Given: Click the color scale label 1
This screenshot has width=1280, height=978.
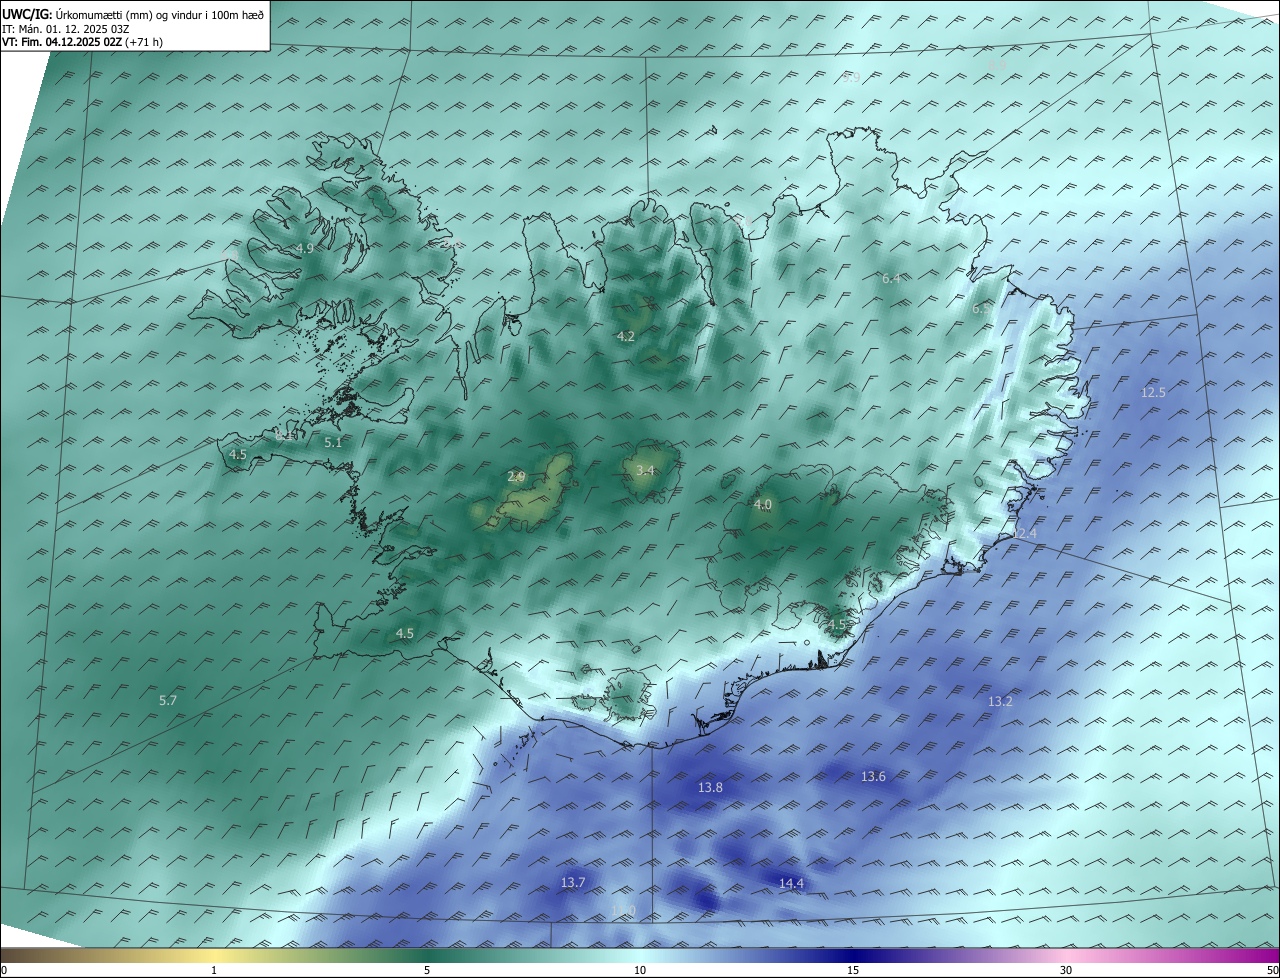Looking at the screenshot, I should pos(214,970).
